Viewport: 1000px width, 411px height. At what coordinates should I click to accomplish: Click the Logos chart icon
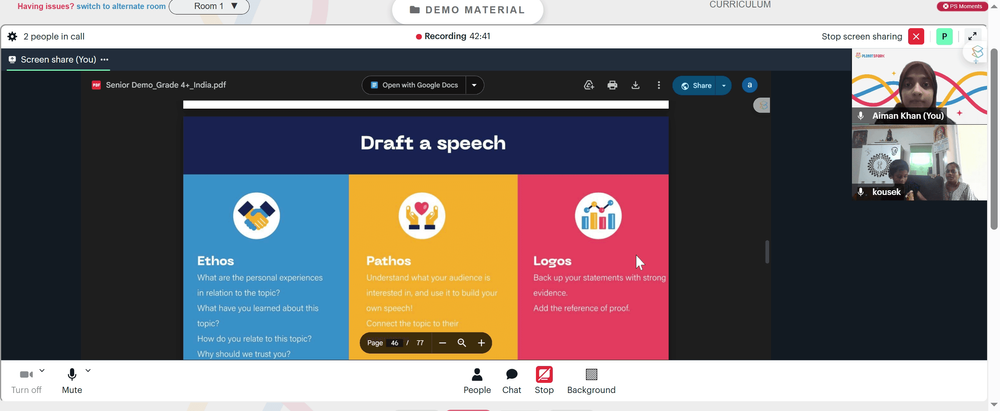598,216
